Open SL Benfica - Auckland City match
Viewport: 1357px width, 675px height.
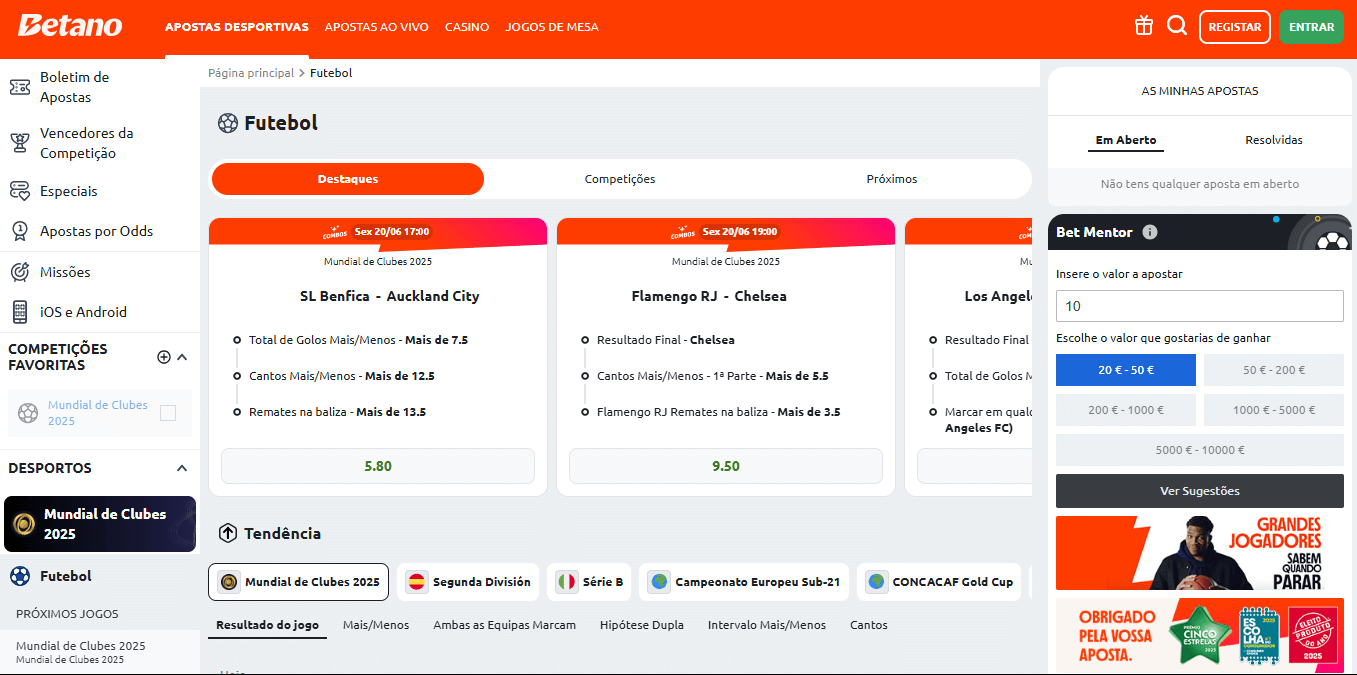(x=390, y=296)
